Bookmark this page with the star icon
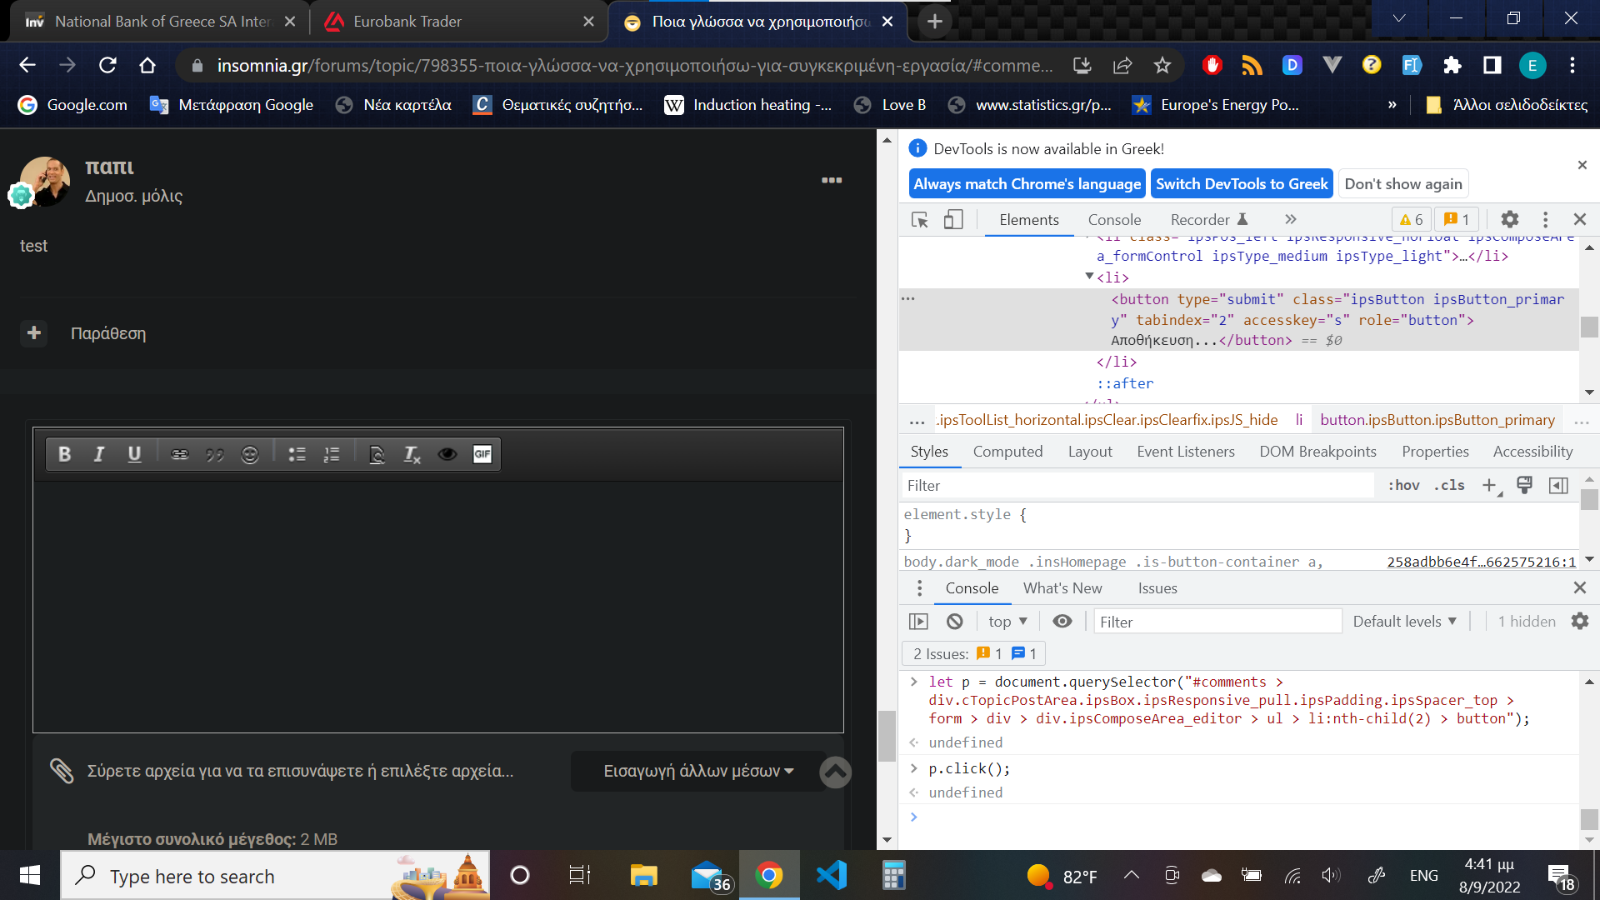Viewport: 1600px width, 900px height. click(x=1162, y=65)
